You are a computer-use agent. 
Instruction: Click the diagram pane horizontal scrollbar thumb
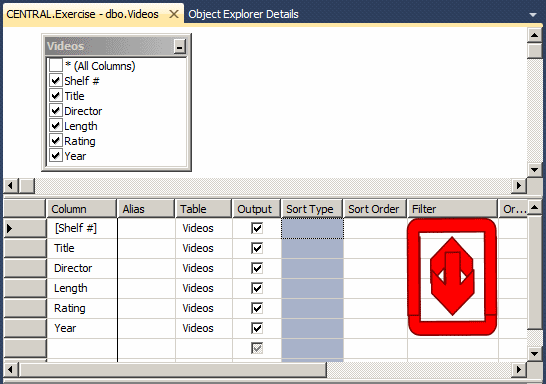coord(26,185)
